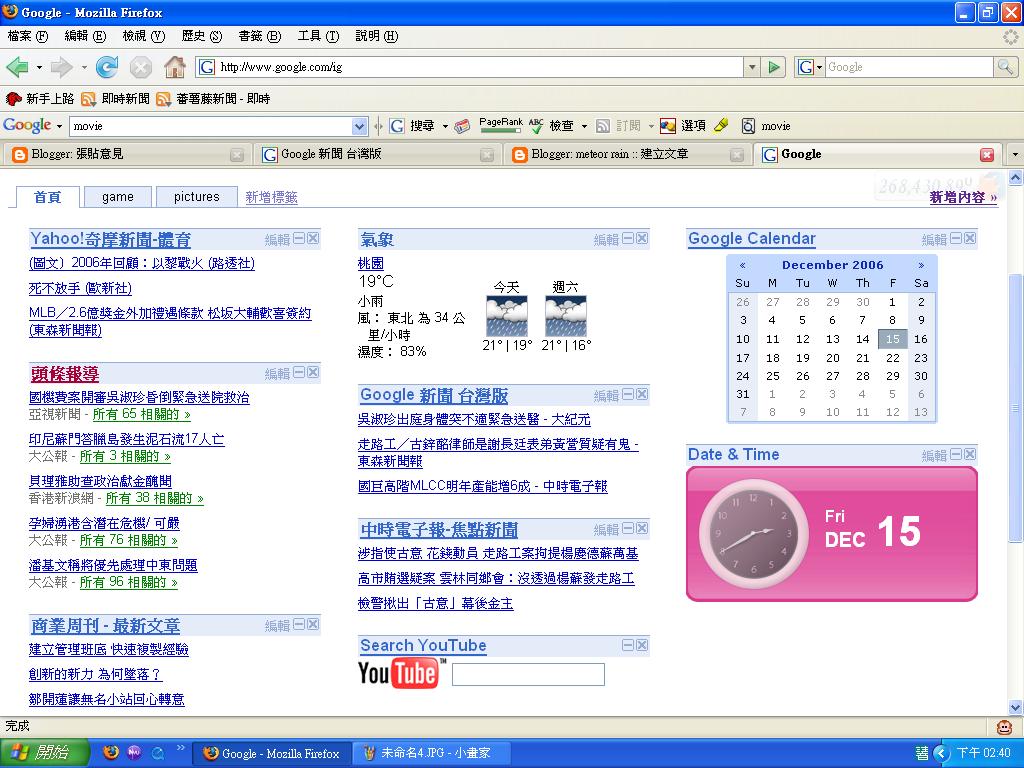Click the highlighter icon in Google Toolbar
The height and width of the screenshot is (768, 1024).
click(721, 125)
